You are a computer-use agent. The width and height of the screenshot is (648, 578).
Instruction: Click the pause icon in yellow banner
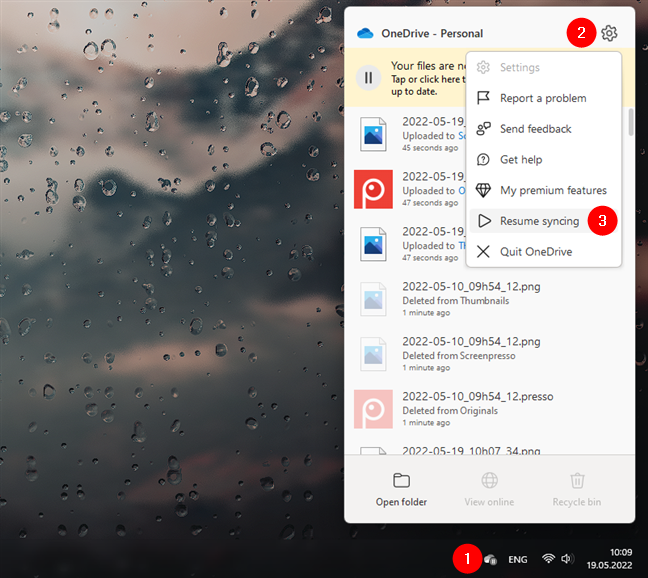pos(368,78)
